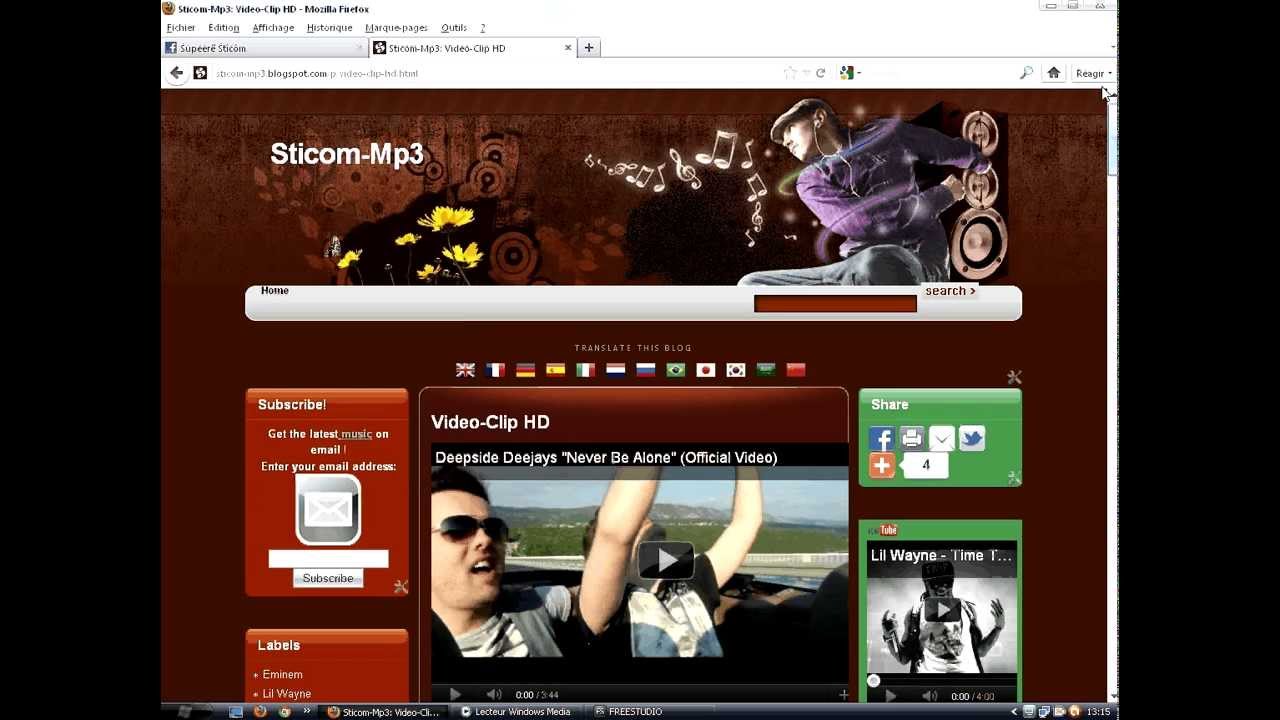Click the search > button
1280x720 pixels.
click(x=949, y=291)
